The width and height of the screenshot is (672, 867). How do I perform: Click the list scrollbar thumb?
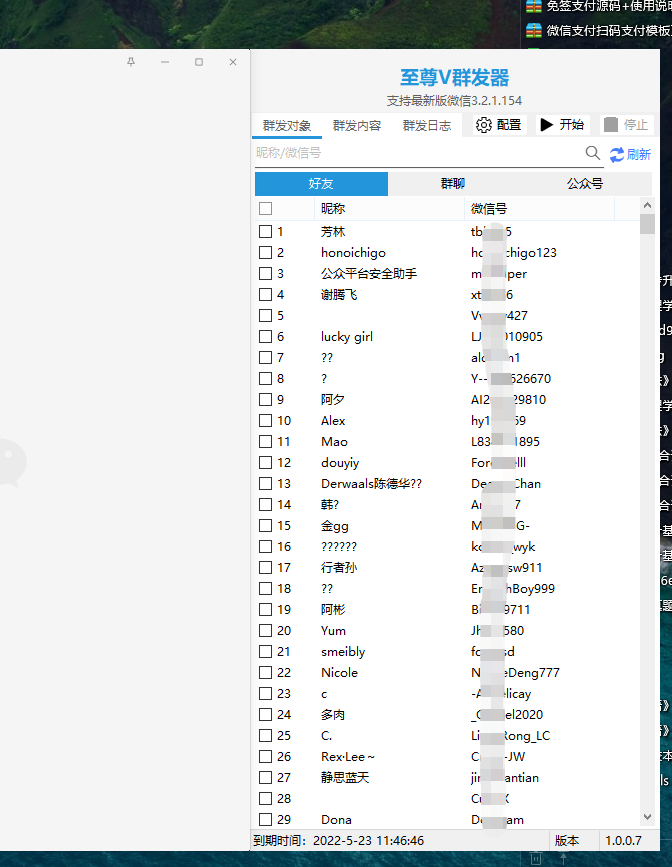(x=648, y=224)
